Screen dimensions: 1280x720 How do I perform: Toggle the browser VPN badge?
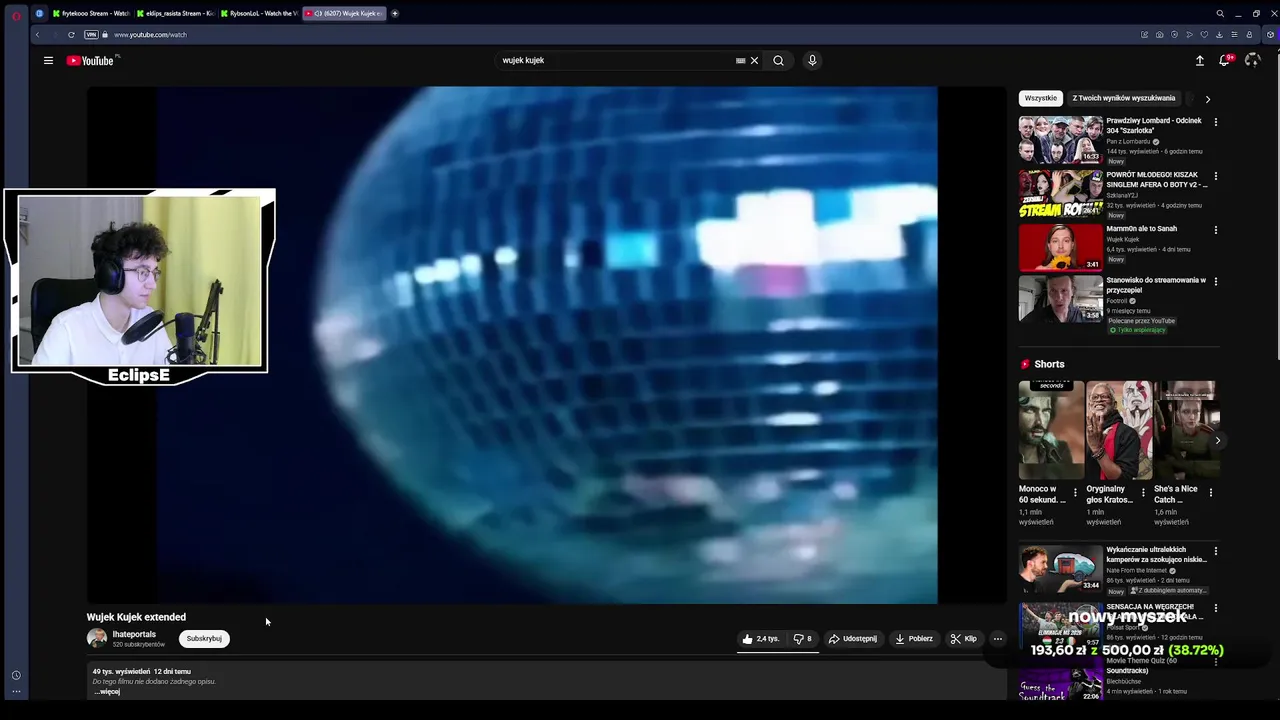[91, 34]
